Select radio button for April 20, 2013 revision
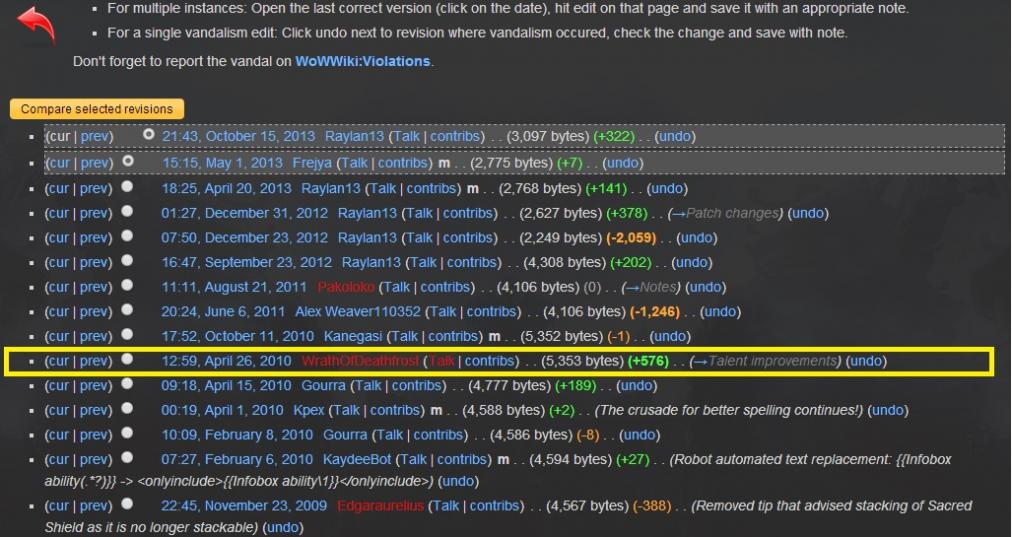This screenshot has width=1012, height=537. point(127,187)
